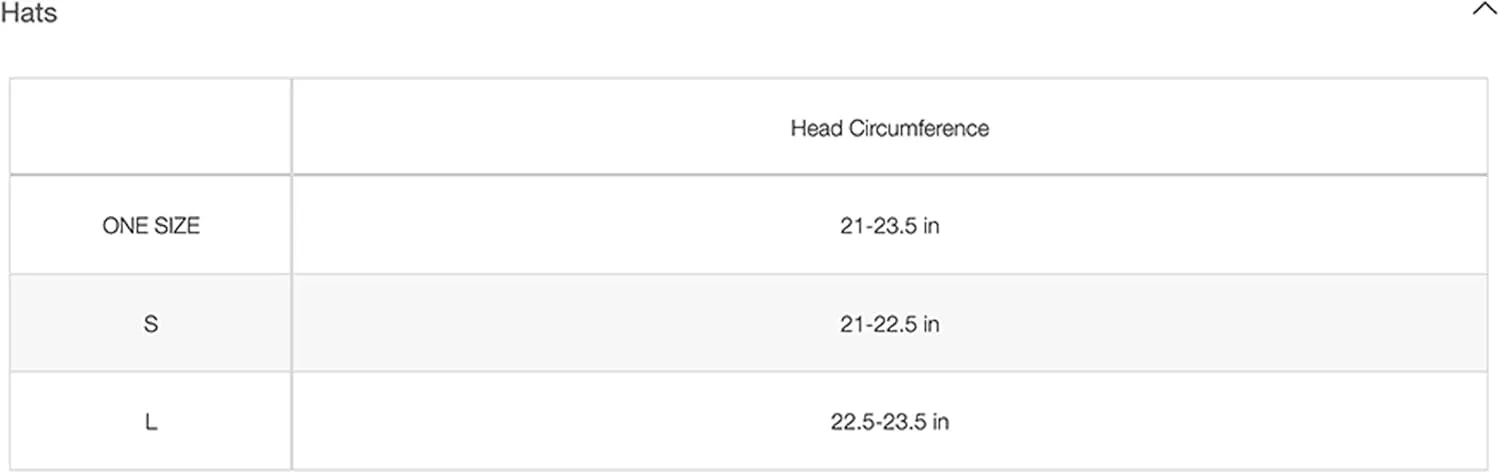
Task: Click the 21-22.5 in measurement cell
Action: [x=889, y=324]
